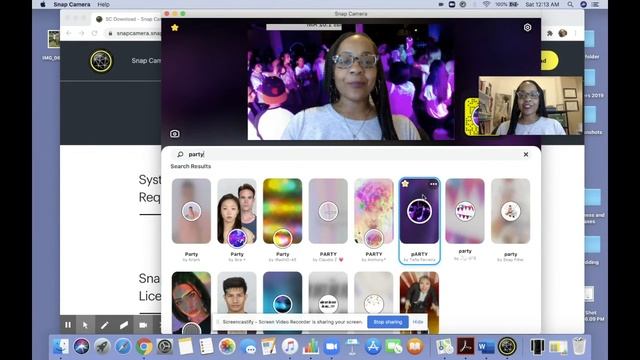Open App Store from the Dock
Screen dimensions: 640x360
[x=373, y=347]
